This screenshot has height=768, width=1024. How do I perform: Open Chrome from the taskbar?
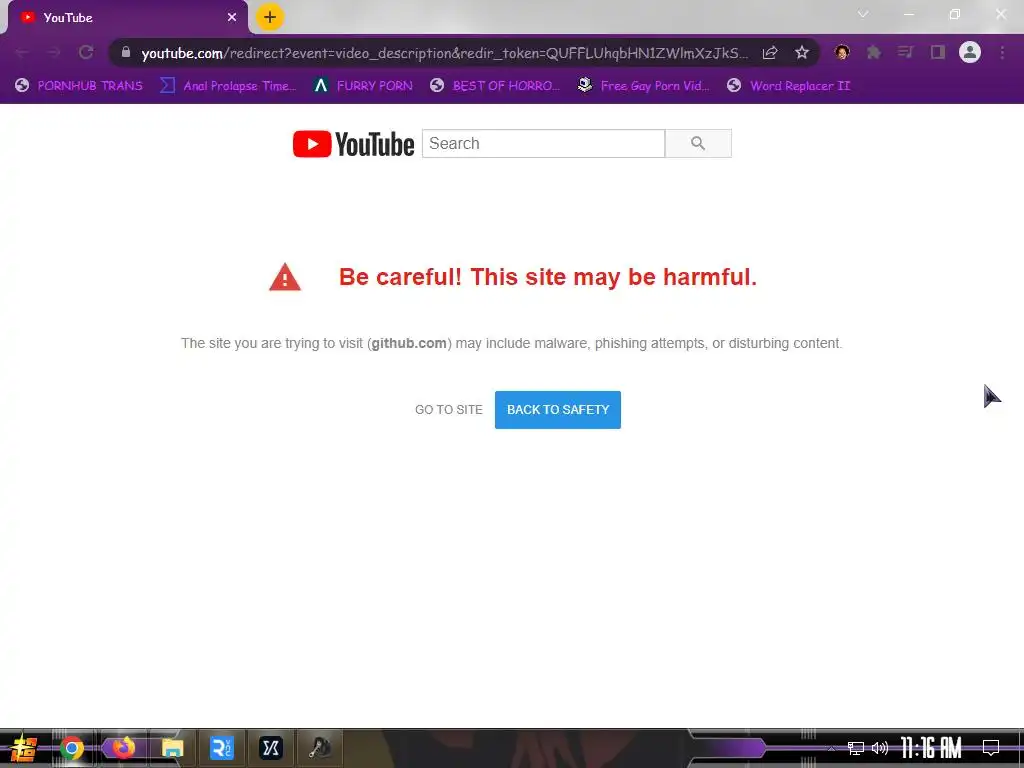72,748
